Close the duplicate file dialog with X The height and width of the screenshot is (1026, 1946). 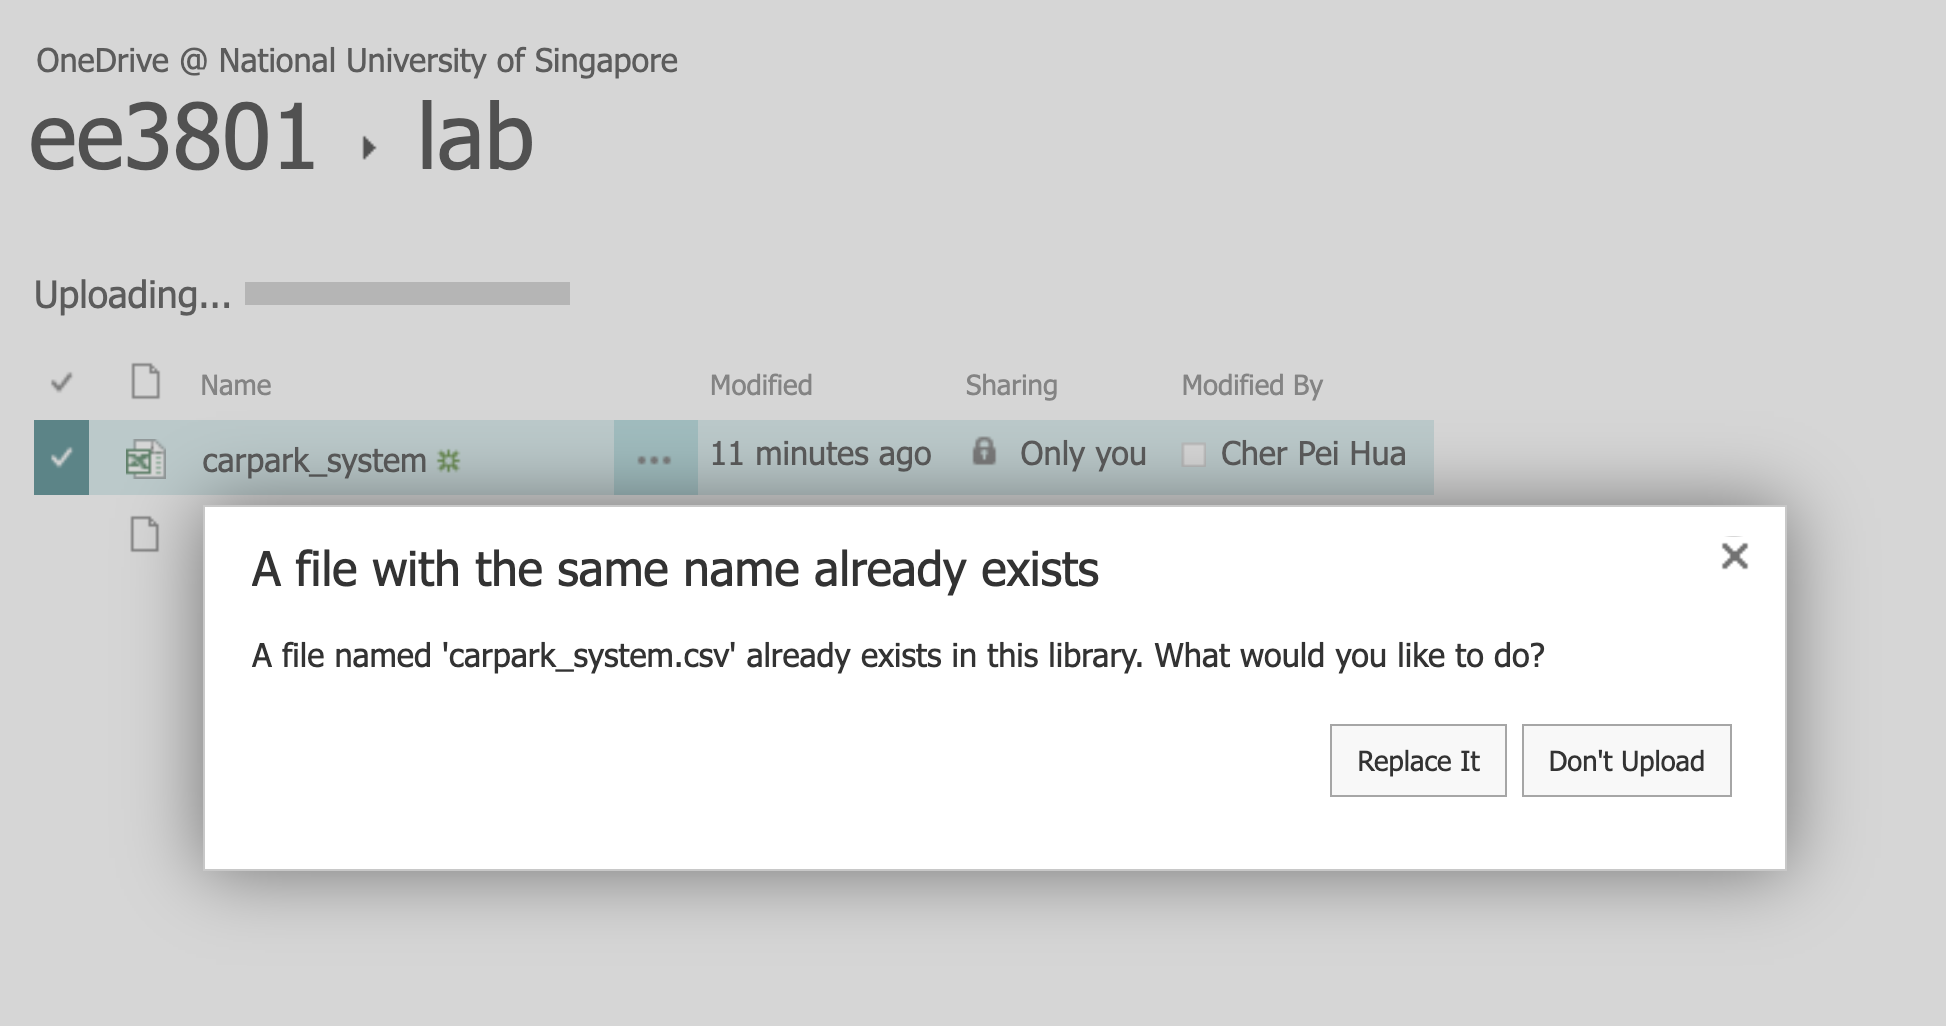pos(1734,556)
